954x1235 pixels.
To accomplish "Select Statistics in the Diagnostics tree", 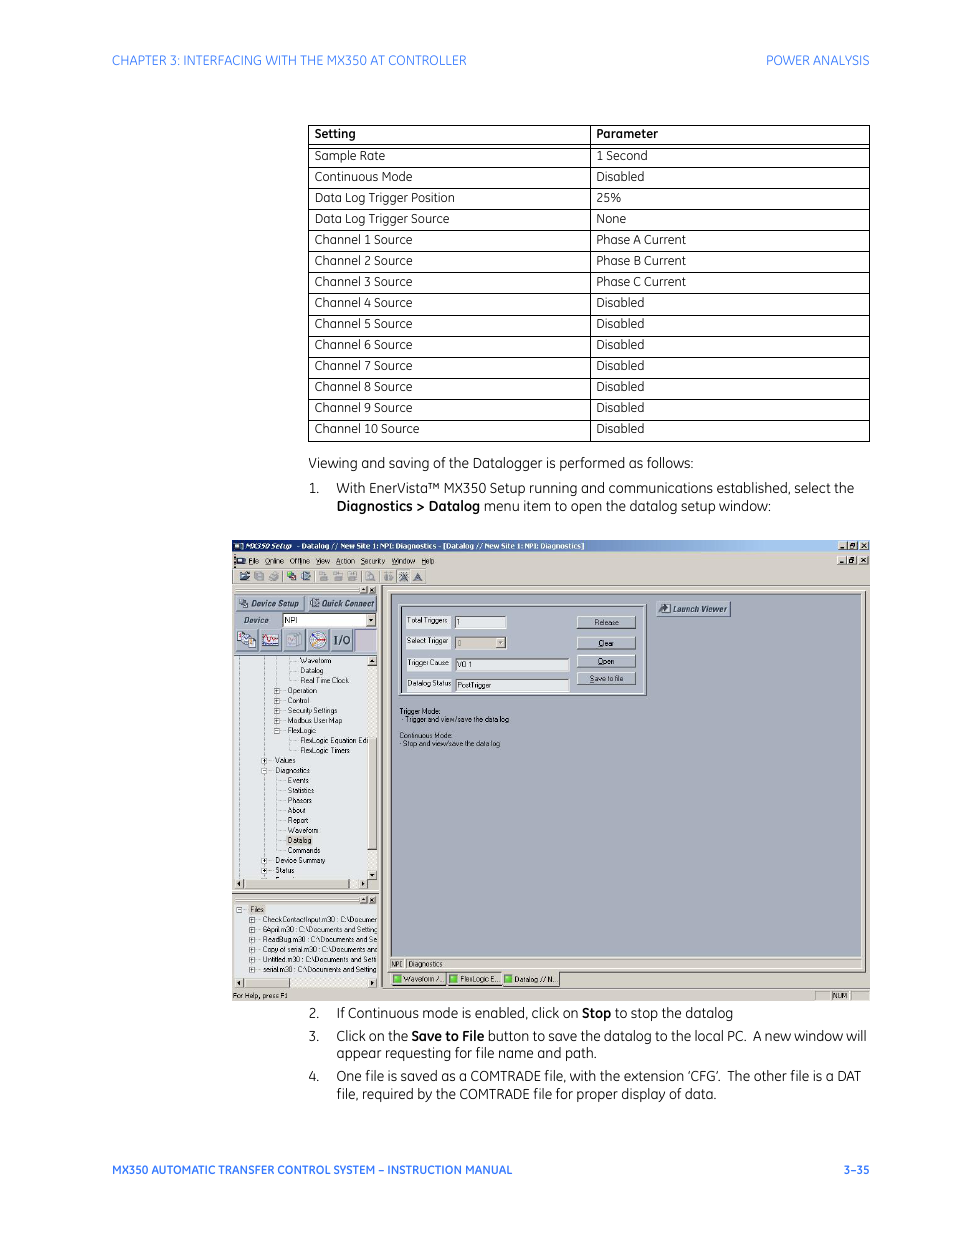I will (301, 791).
